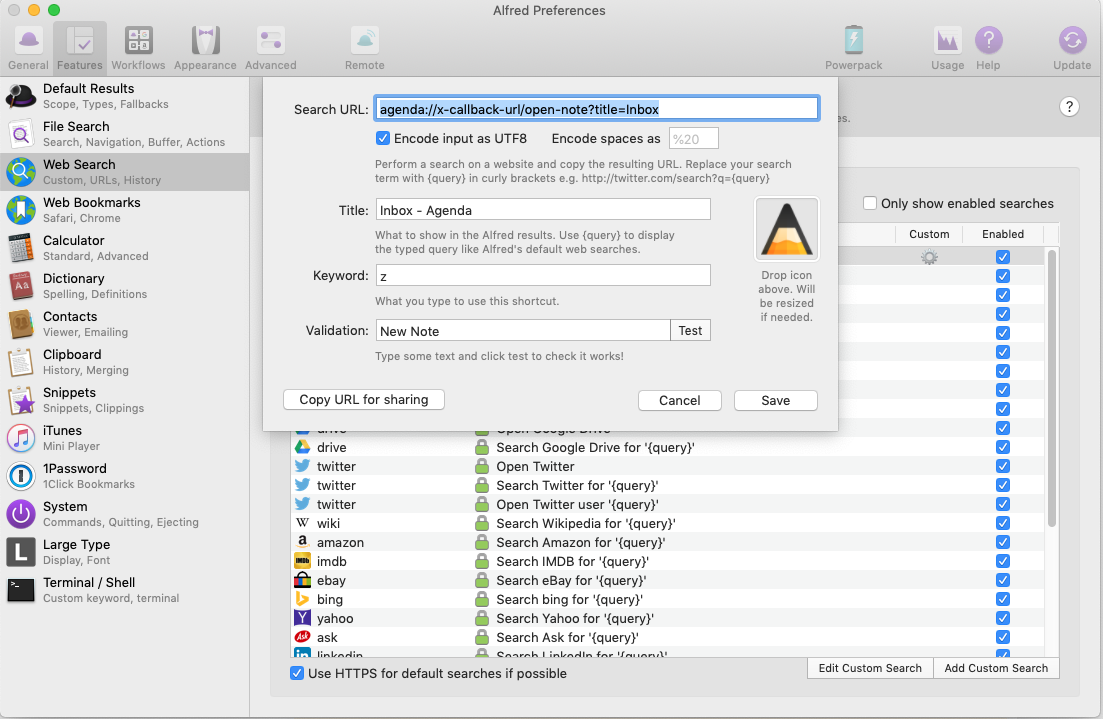Open the General preferences tab
The image size is (1103, 719).
(x=28, y=48)
